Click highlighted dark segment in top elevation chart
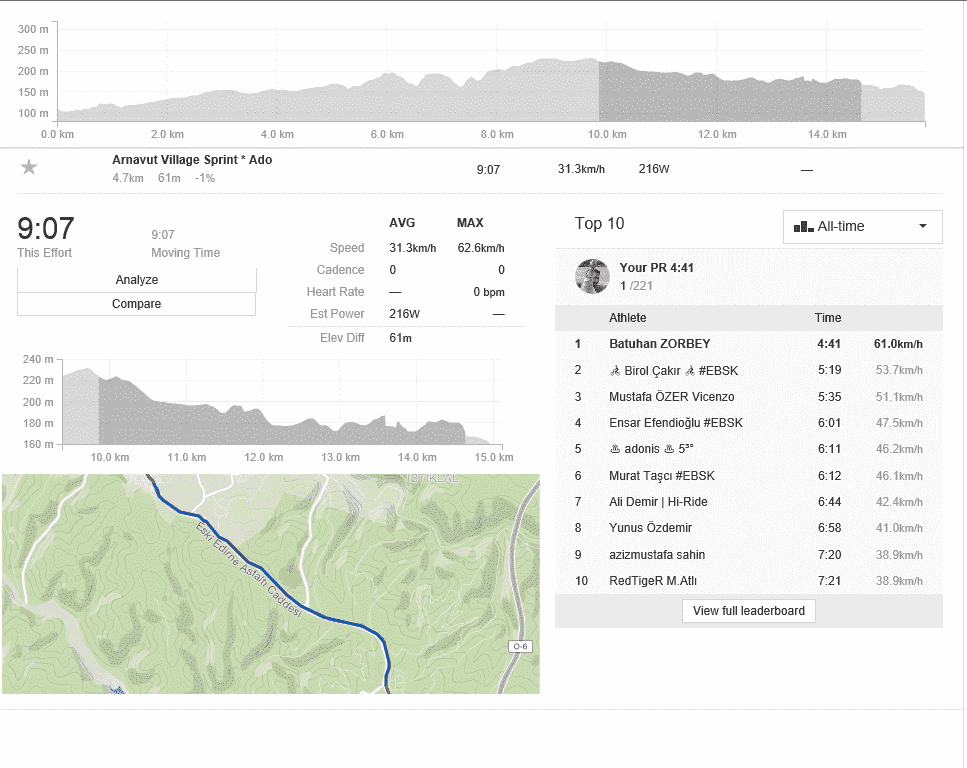 pos(730,100)
